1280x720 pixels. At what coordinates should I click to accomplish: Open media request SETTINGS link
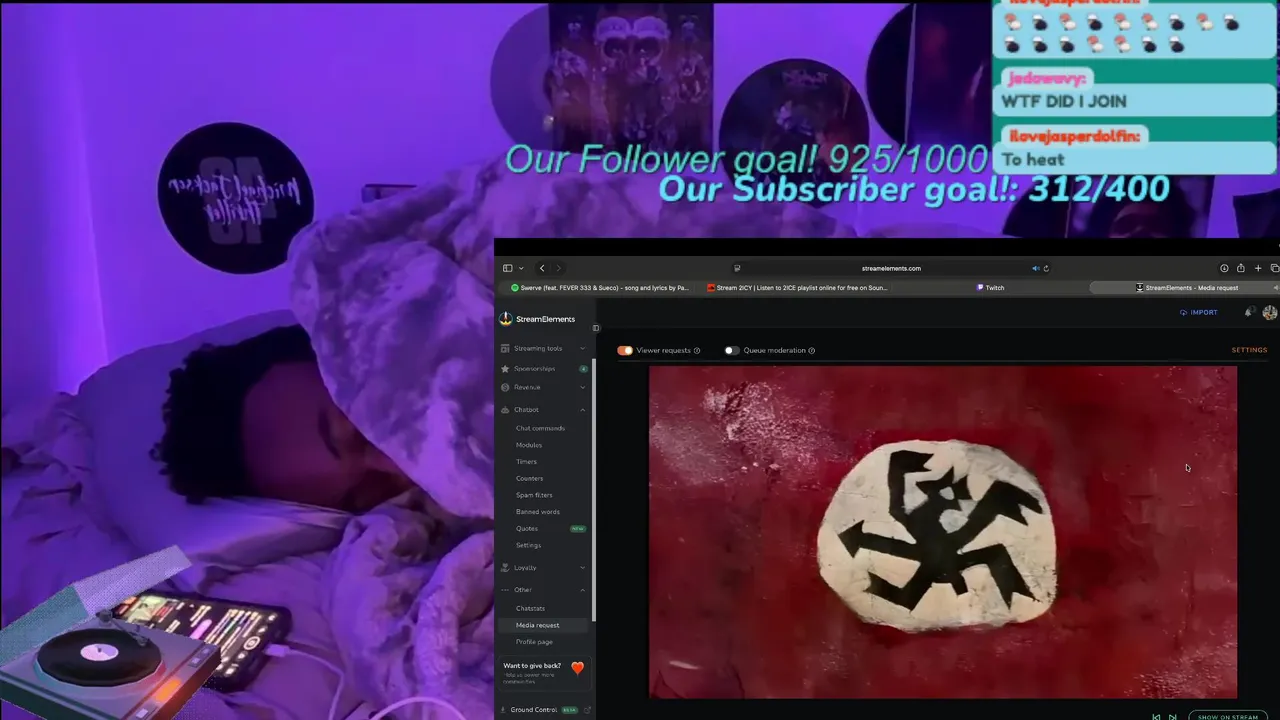(1249, 350)
